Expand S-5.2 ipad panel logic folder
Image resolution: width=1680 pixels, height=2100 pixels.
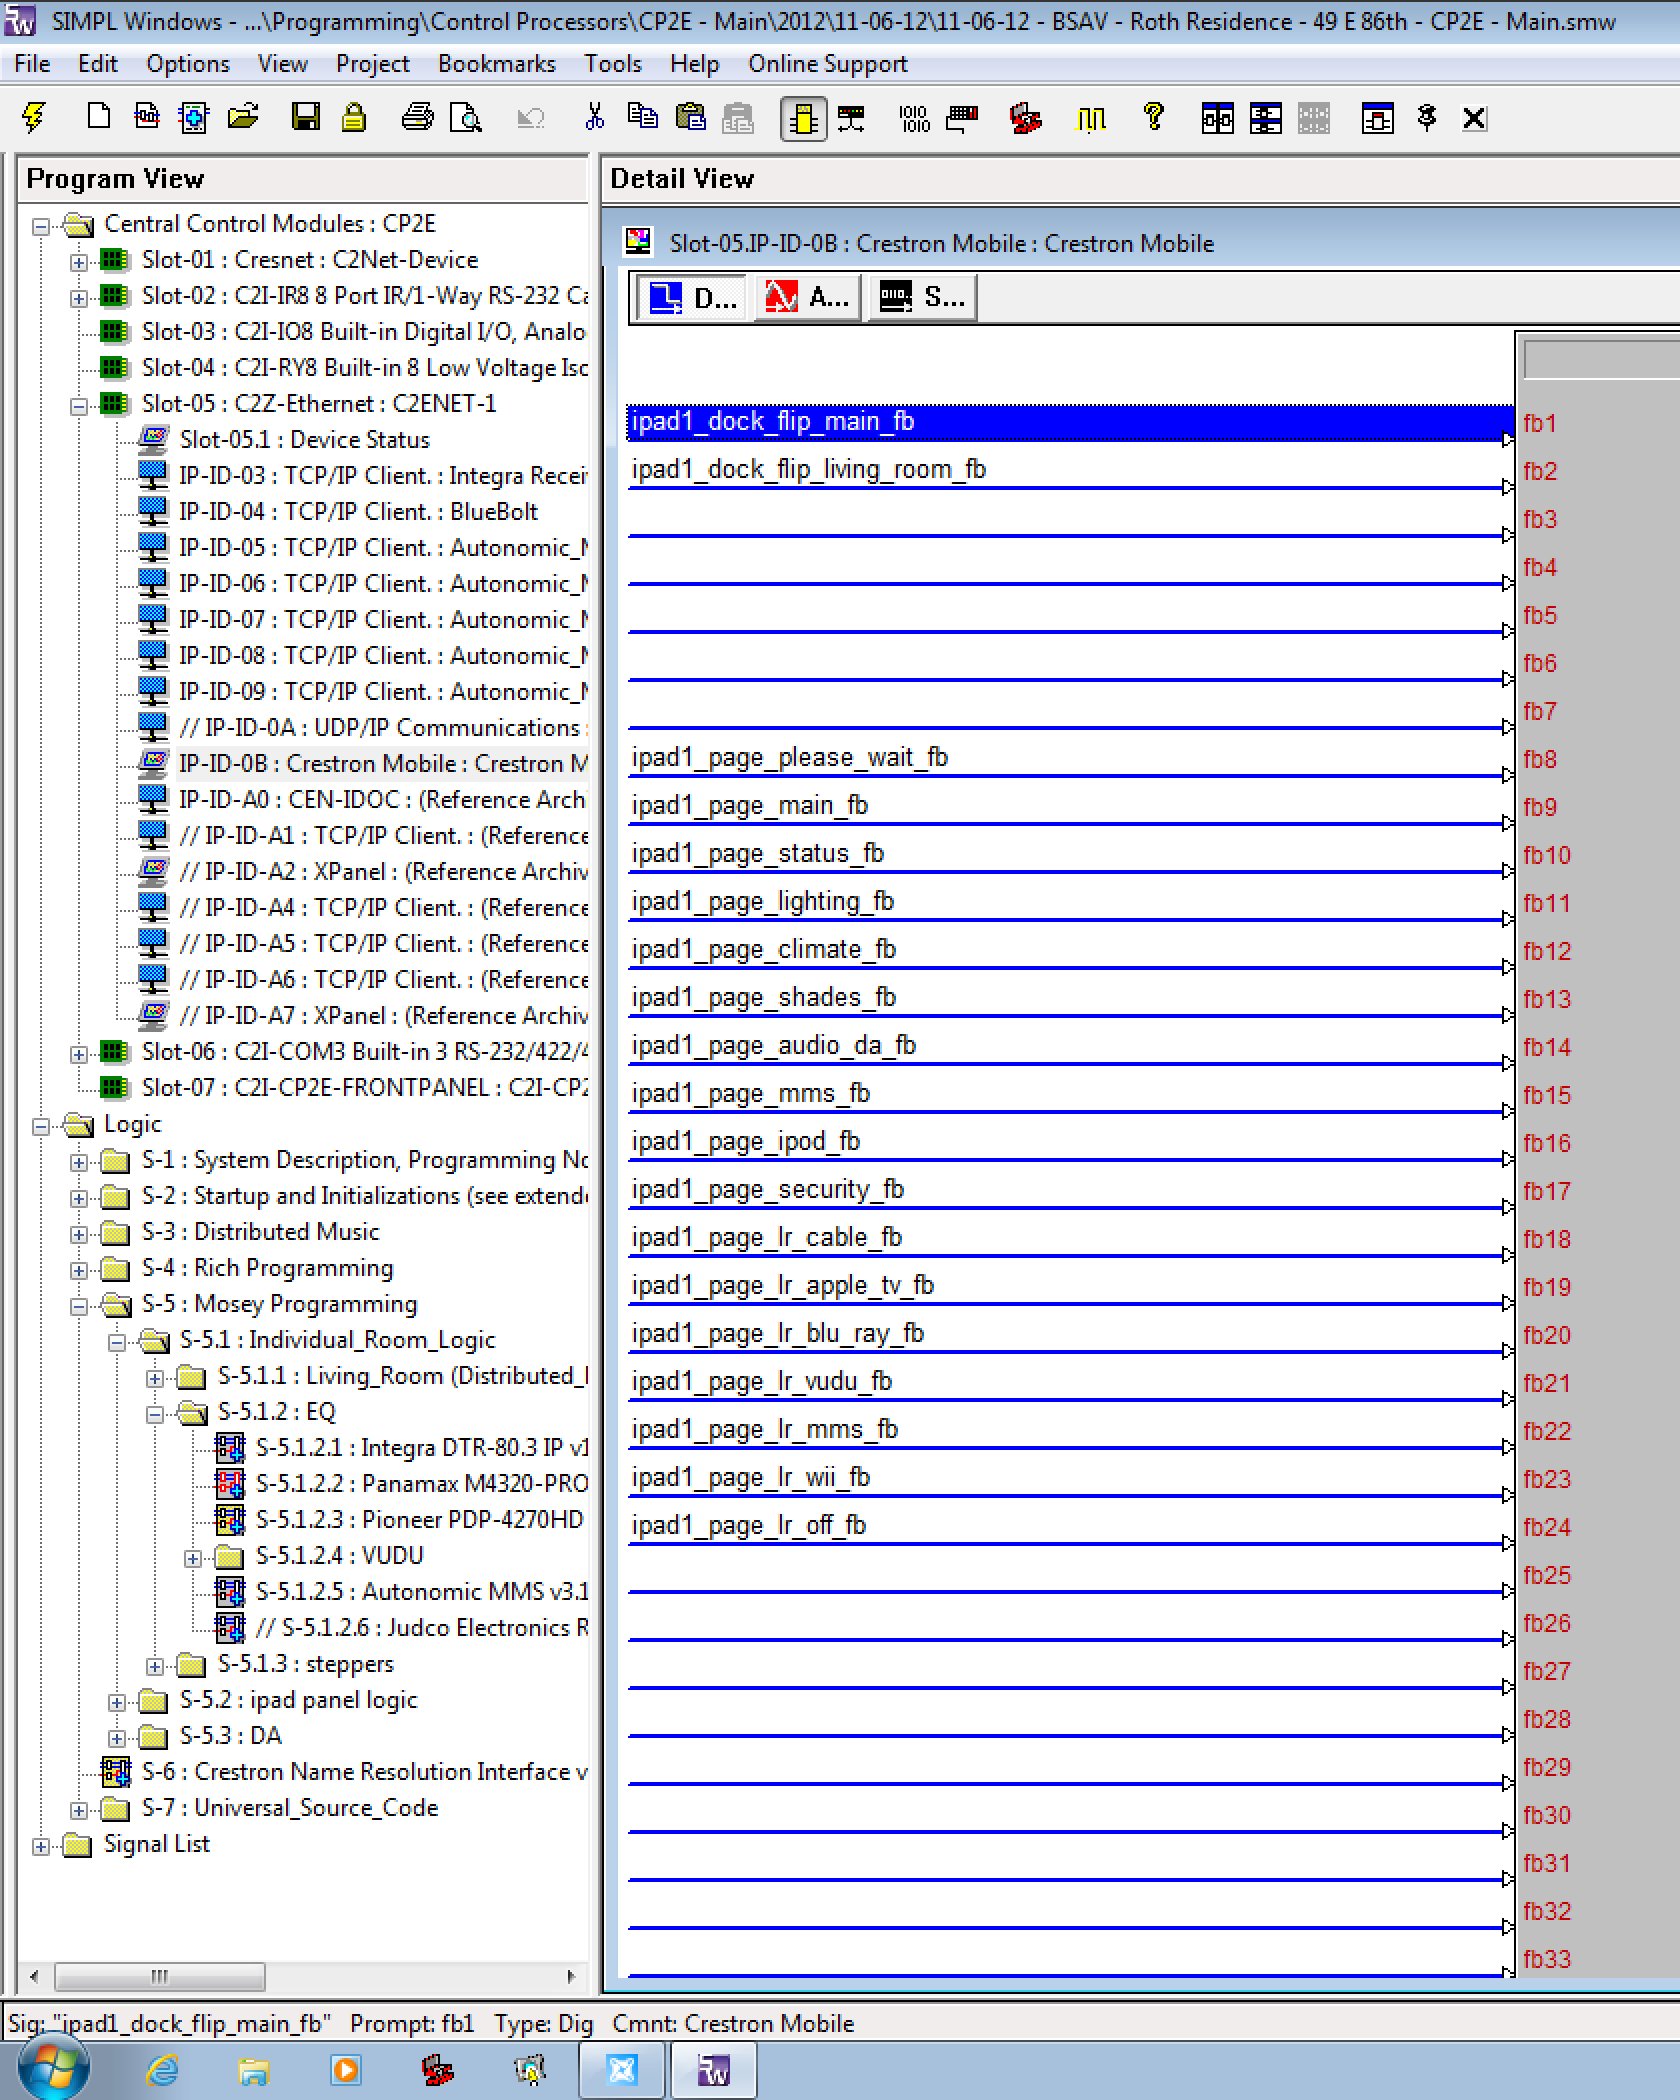point(117,1702)
